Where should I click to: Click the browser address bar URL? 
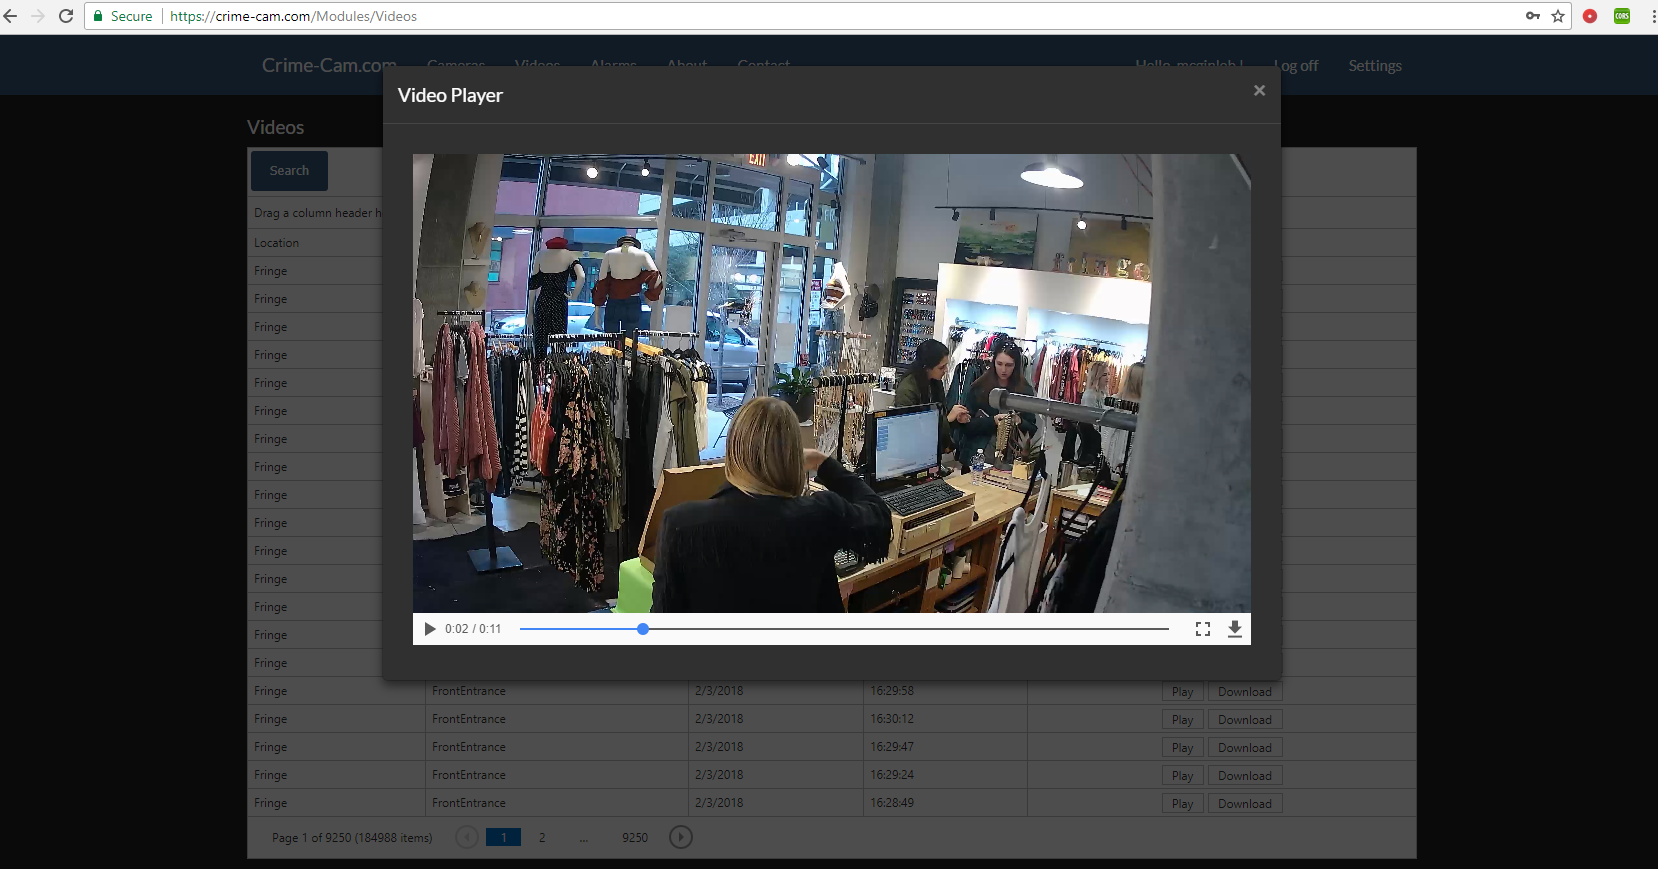point(293,16)
